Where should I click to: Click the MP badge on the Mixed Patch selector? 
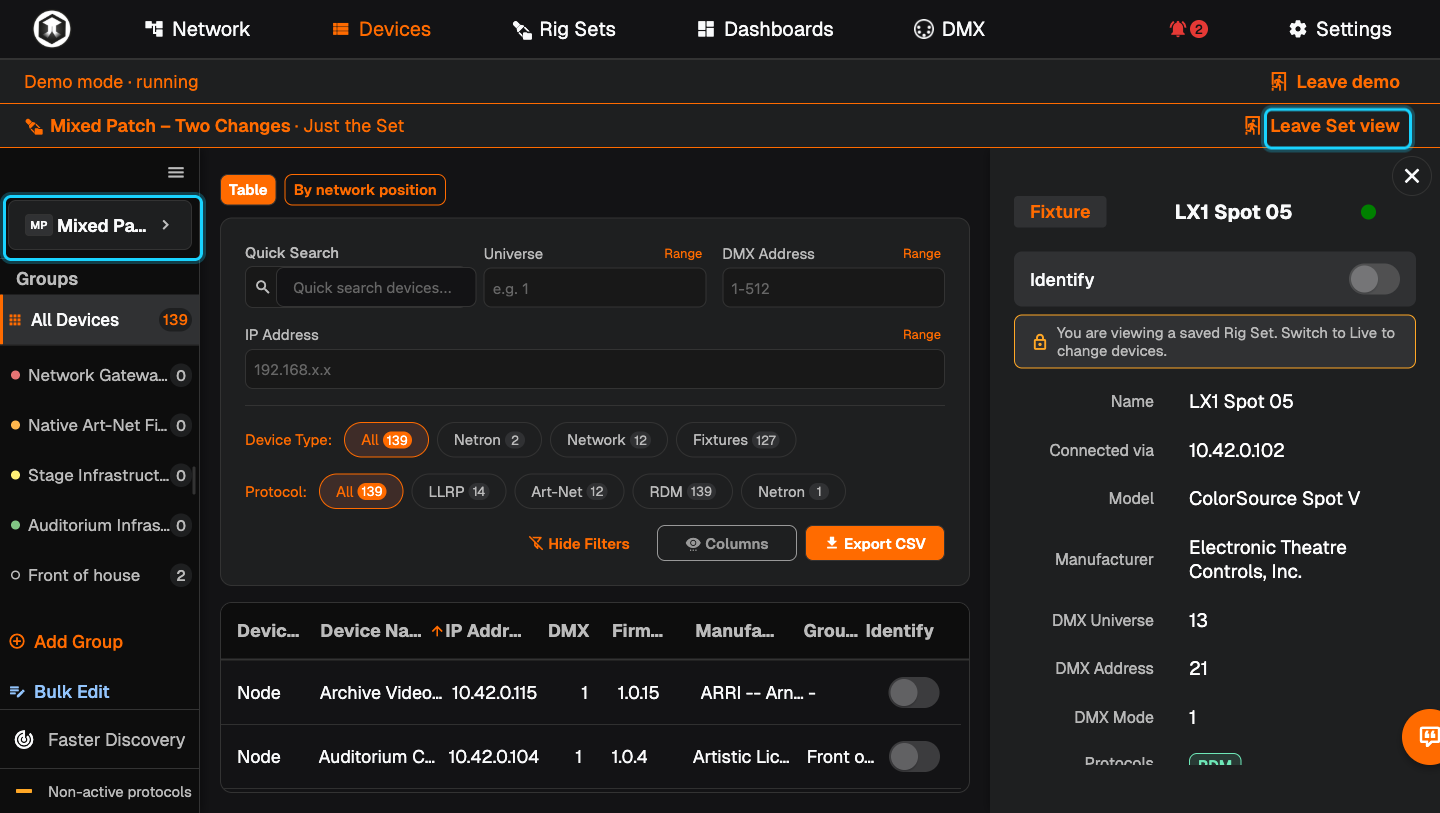[39, 226]
